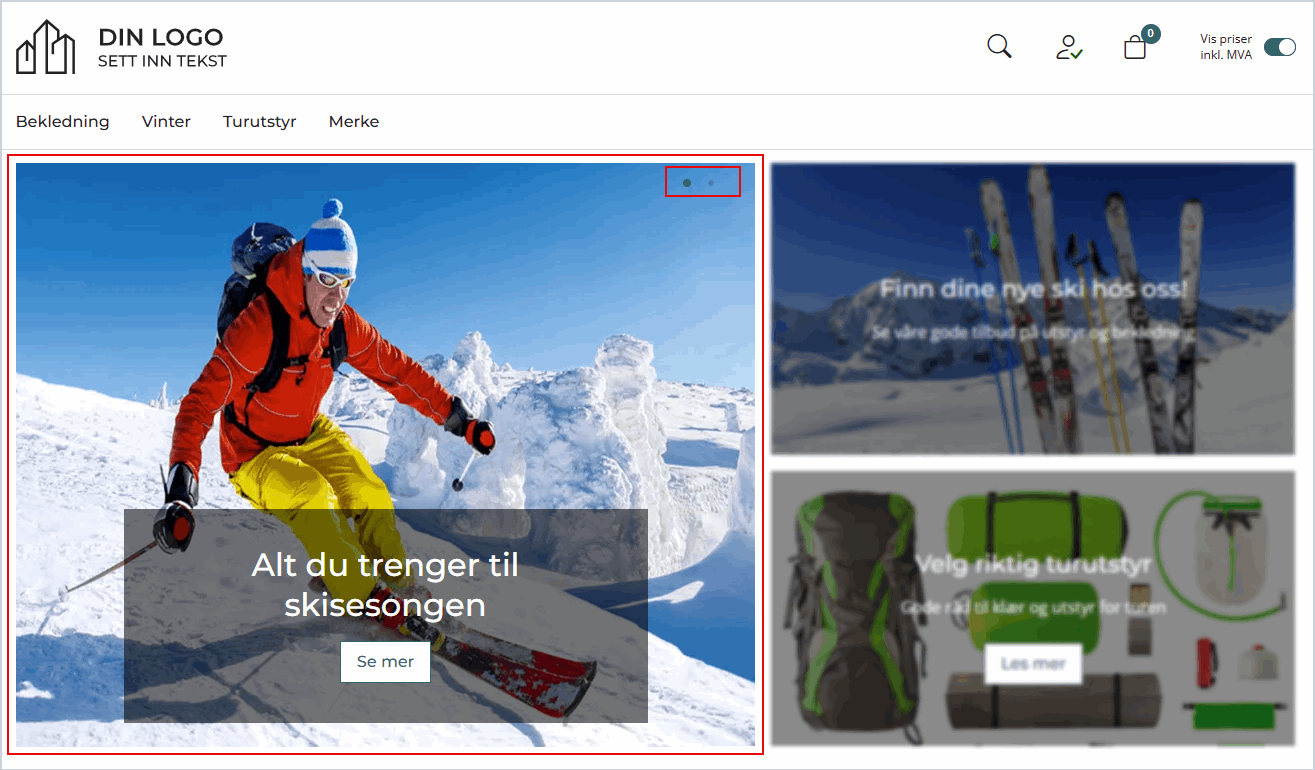1315x770 pixels.
Task: Open the shopping bag cart icon
Action: pos(1135,48)
